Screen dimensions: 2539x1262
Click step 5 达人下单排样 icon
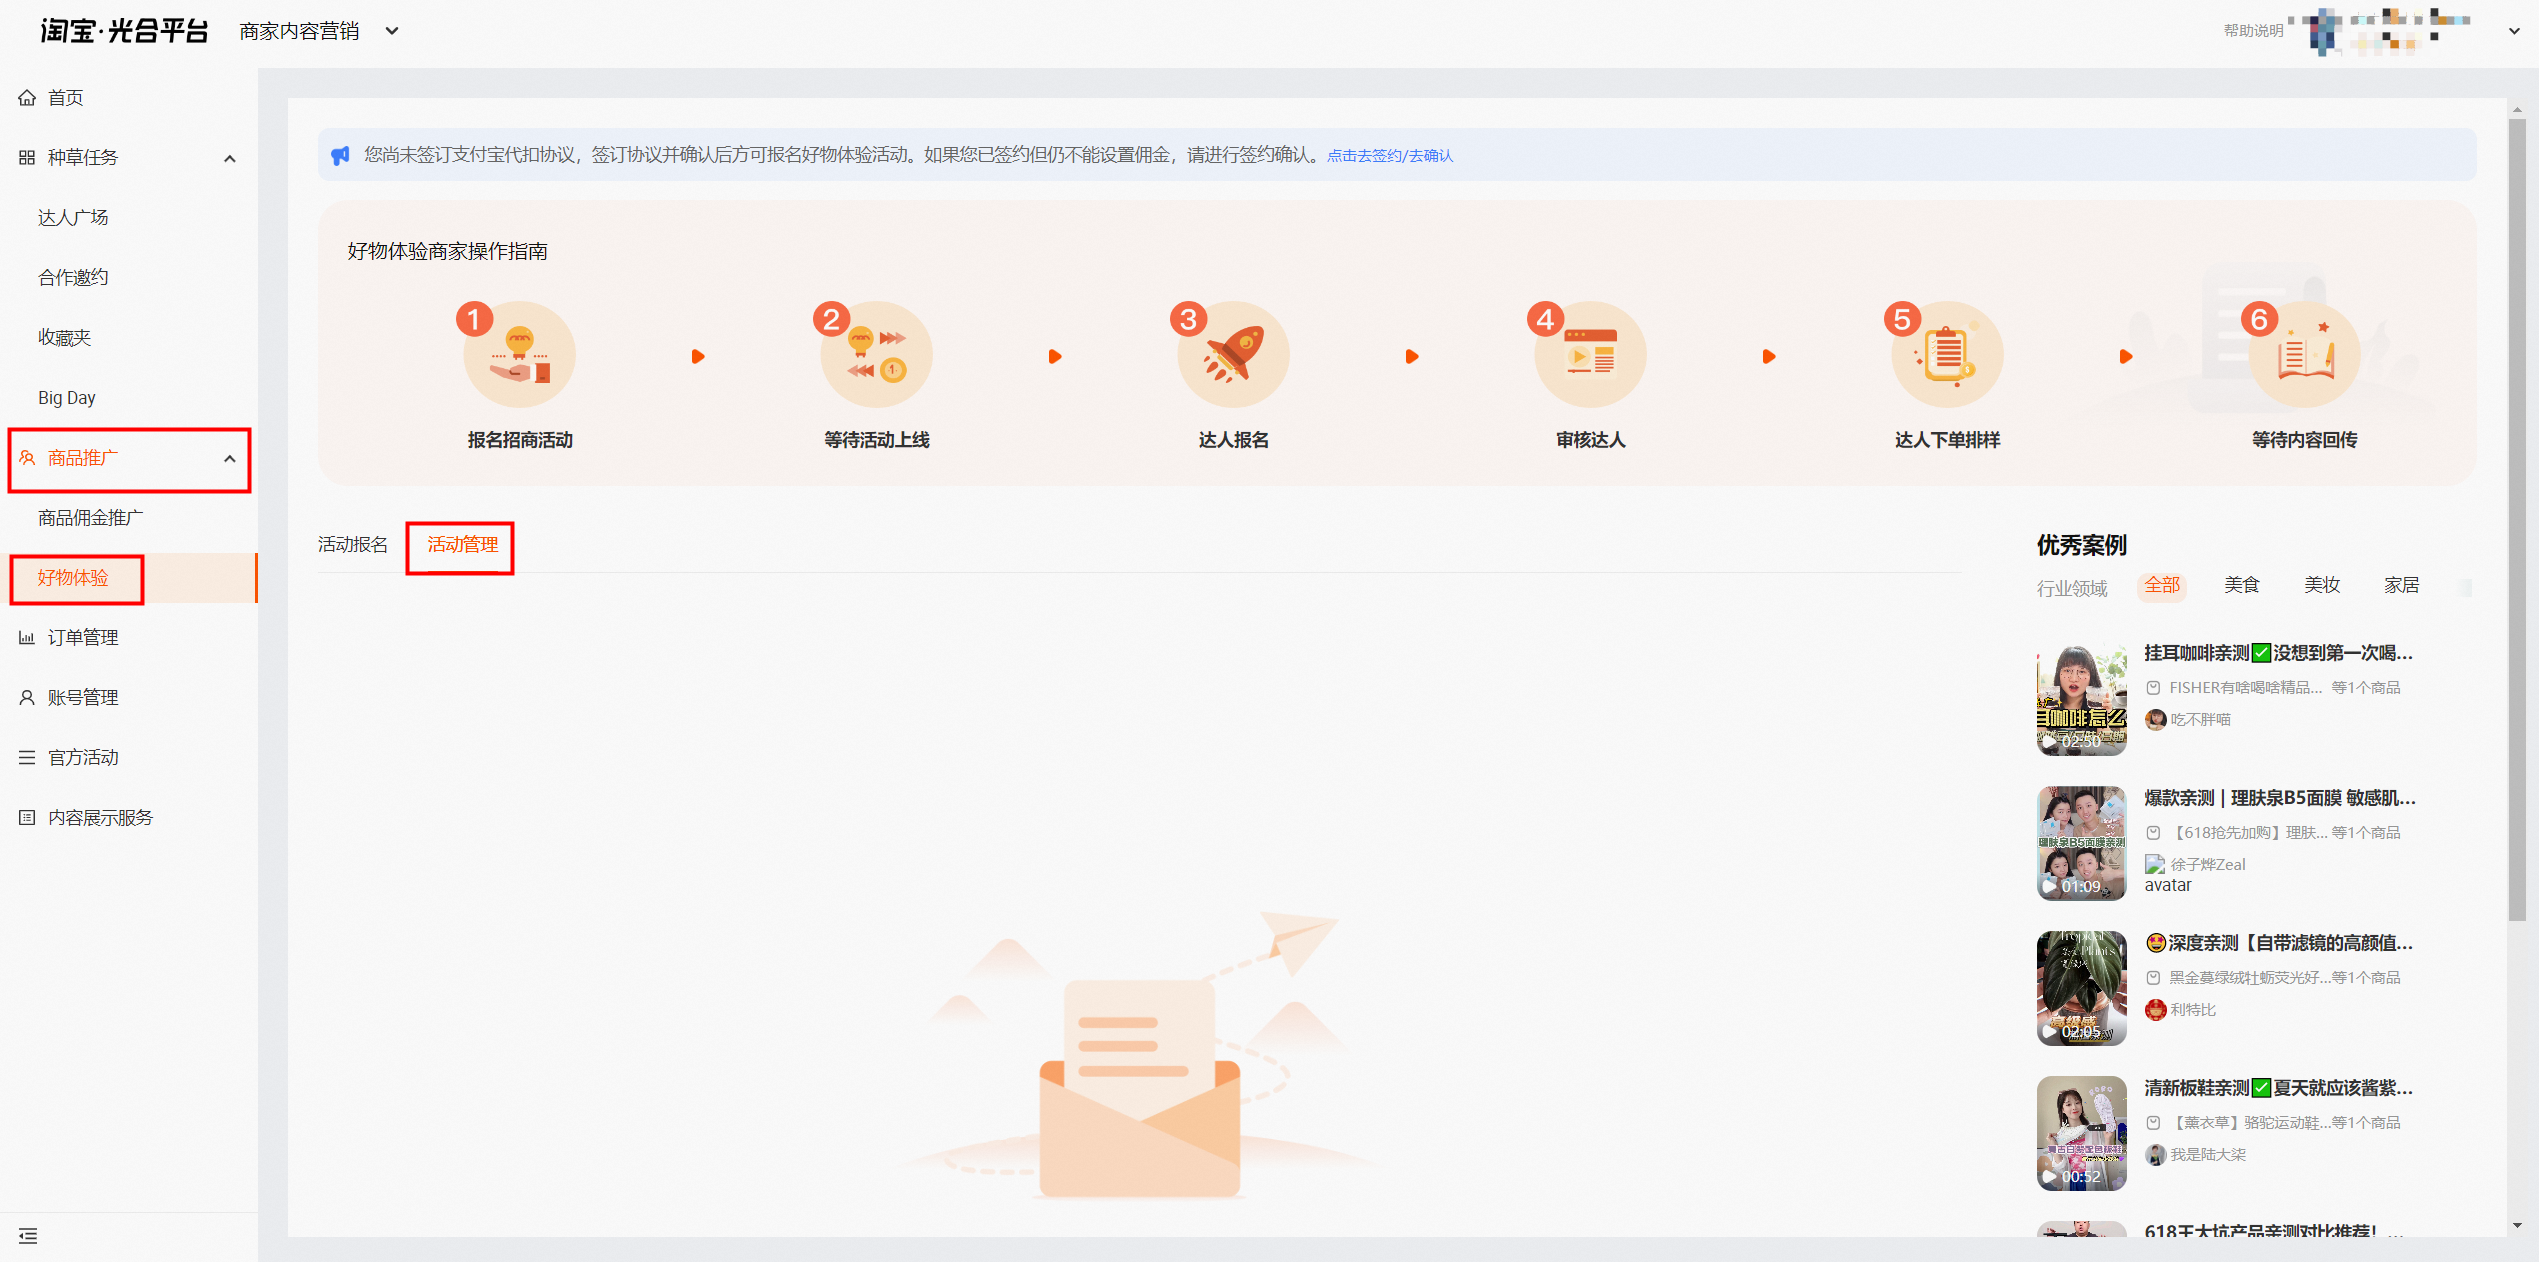point(1947,355)
